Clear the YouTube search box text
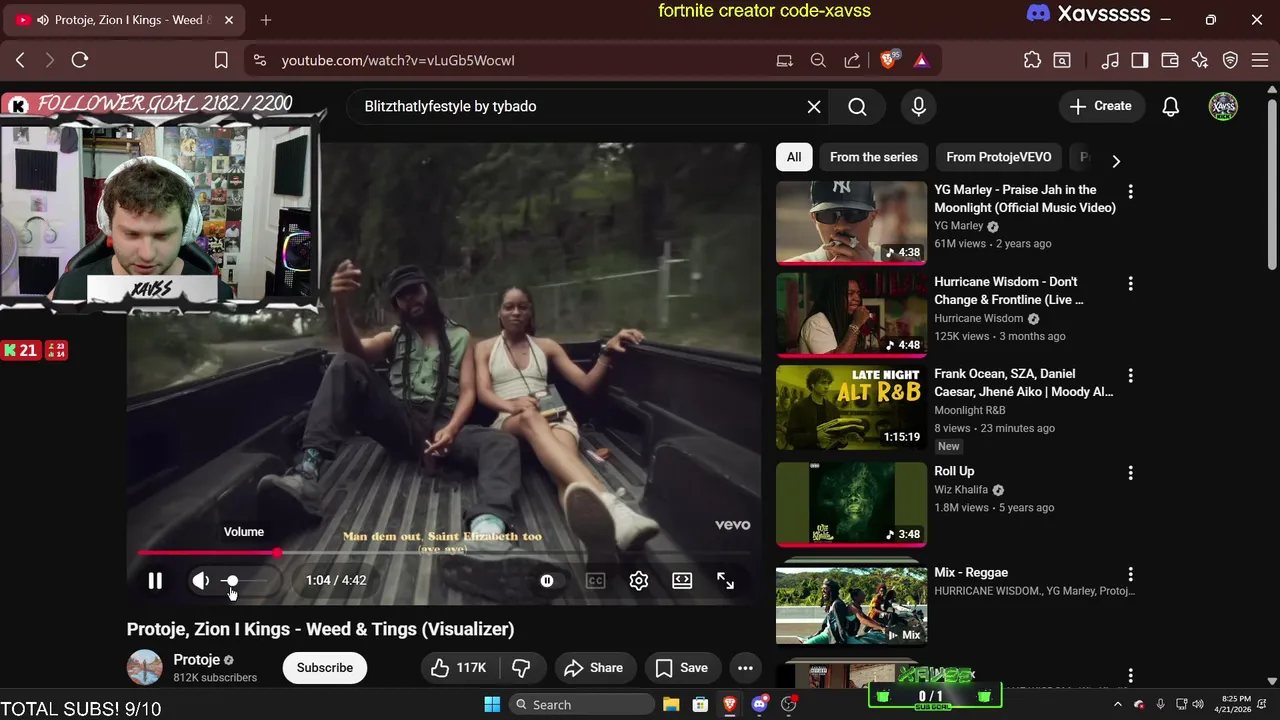This screenshot has width=1280, height=720. pos(814,107)
